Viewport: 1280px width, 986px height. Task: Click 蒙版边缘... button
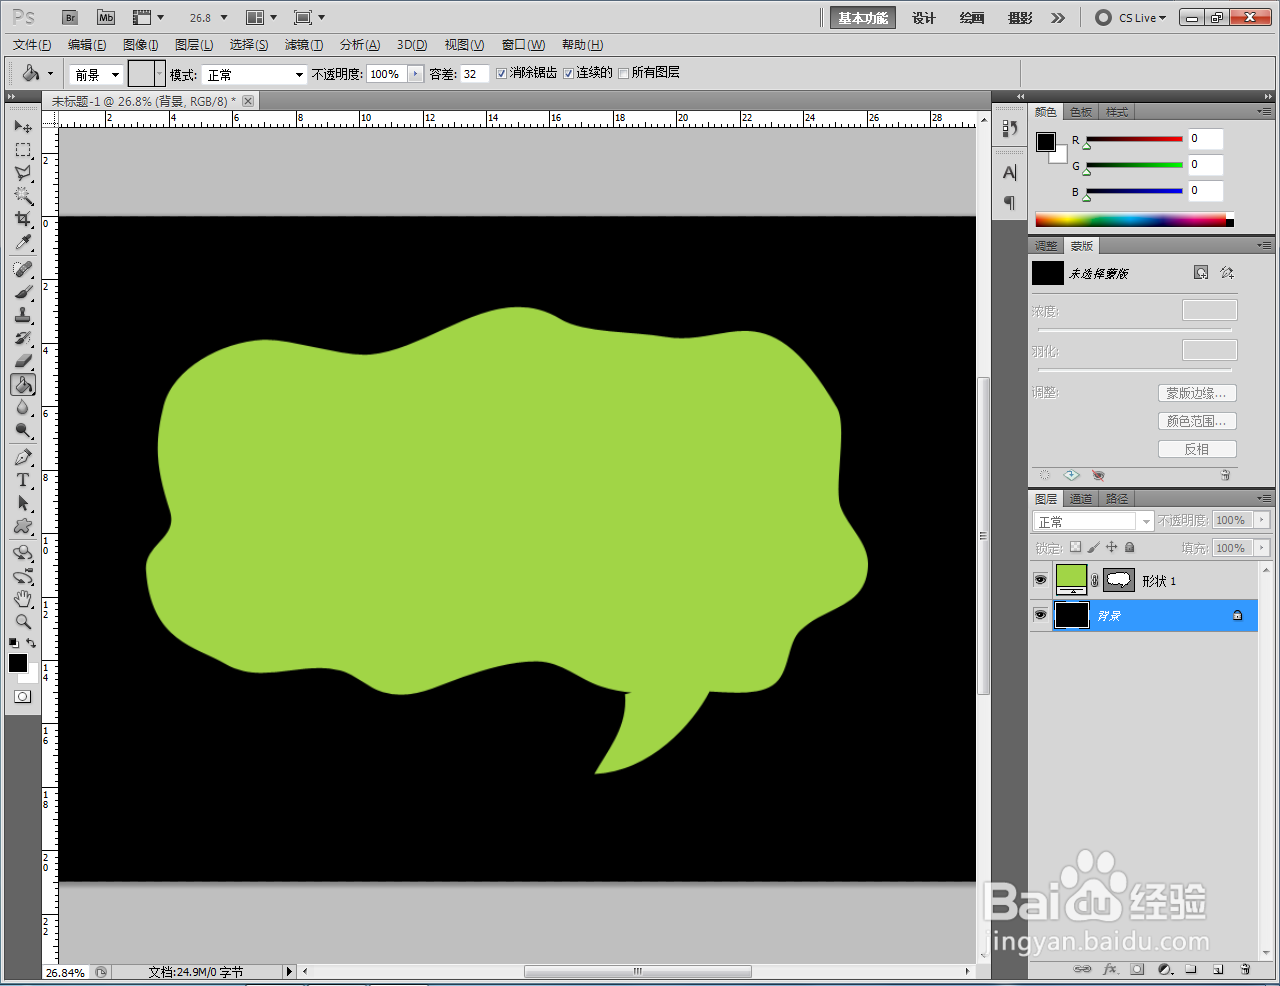1197,393
